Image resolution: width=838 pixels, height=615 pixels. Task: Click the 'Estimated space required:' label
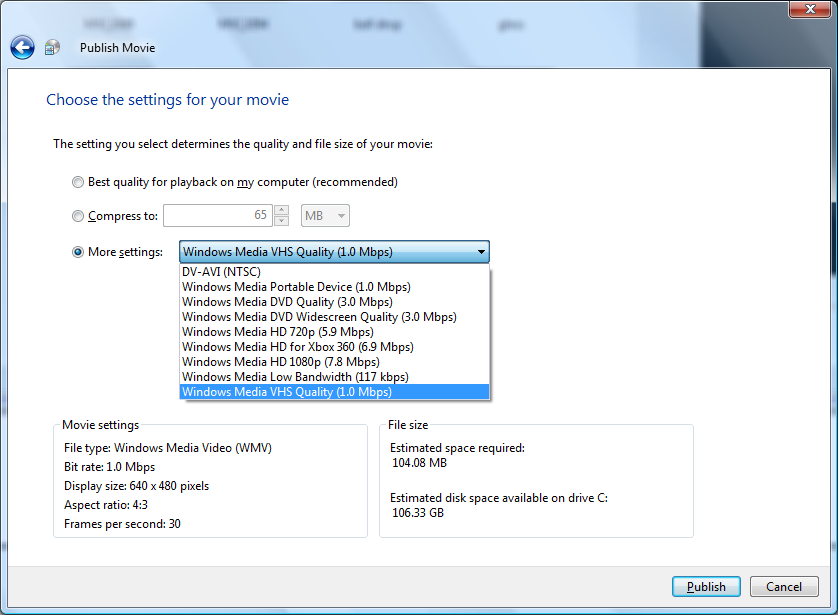[457, 448]
